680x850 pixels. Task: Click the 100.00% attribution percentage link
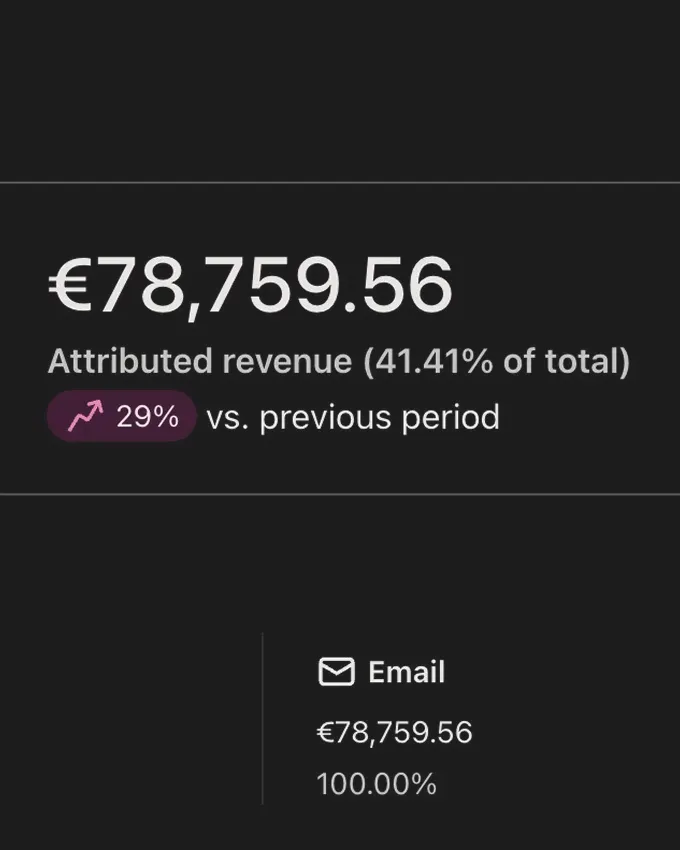coord(375,784)
